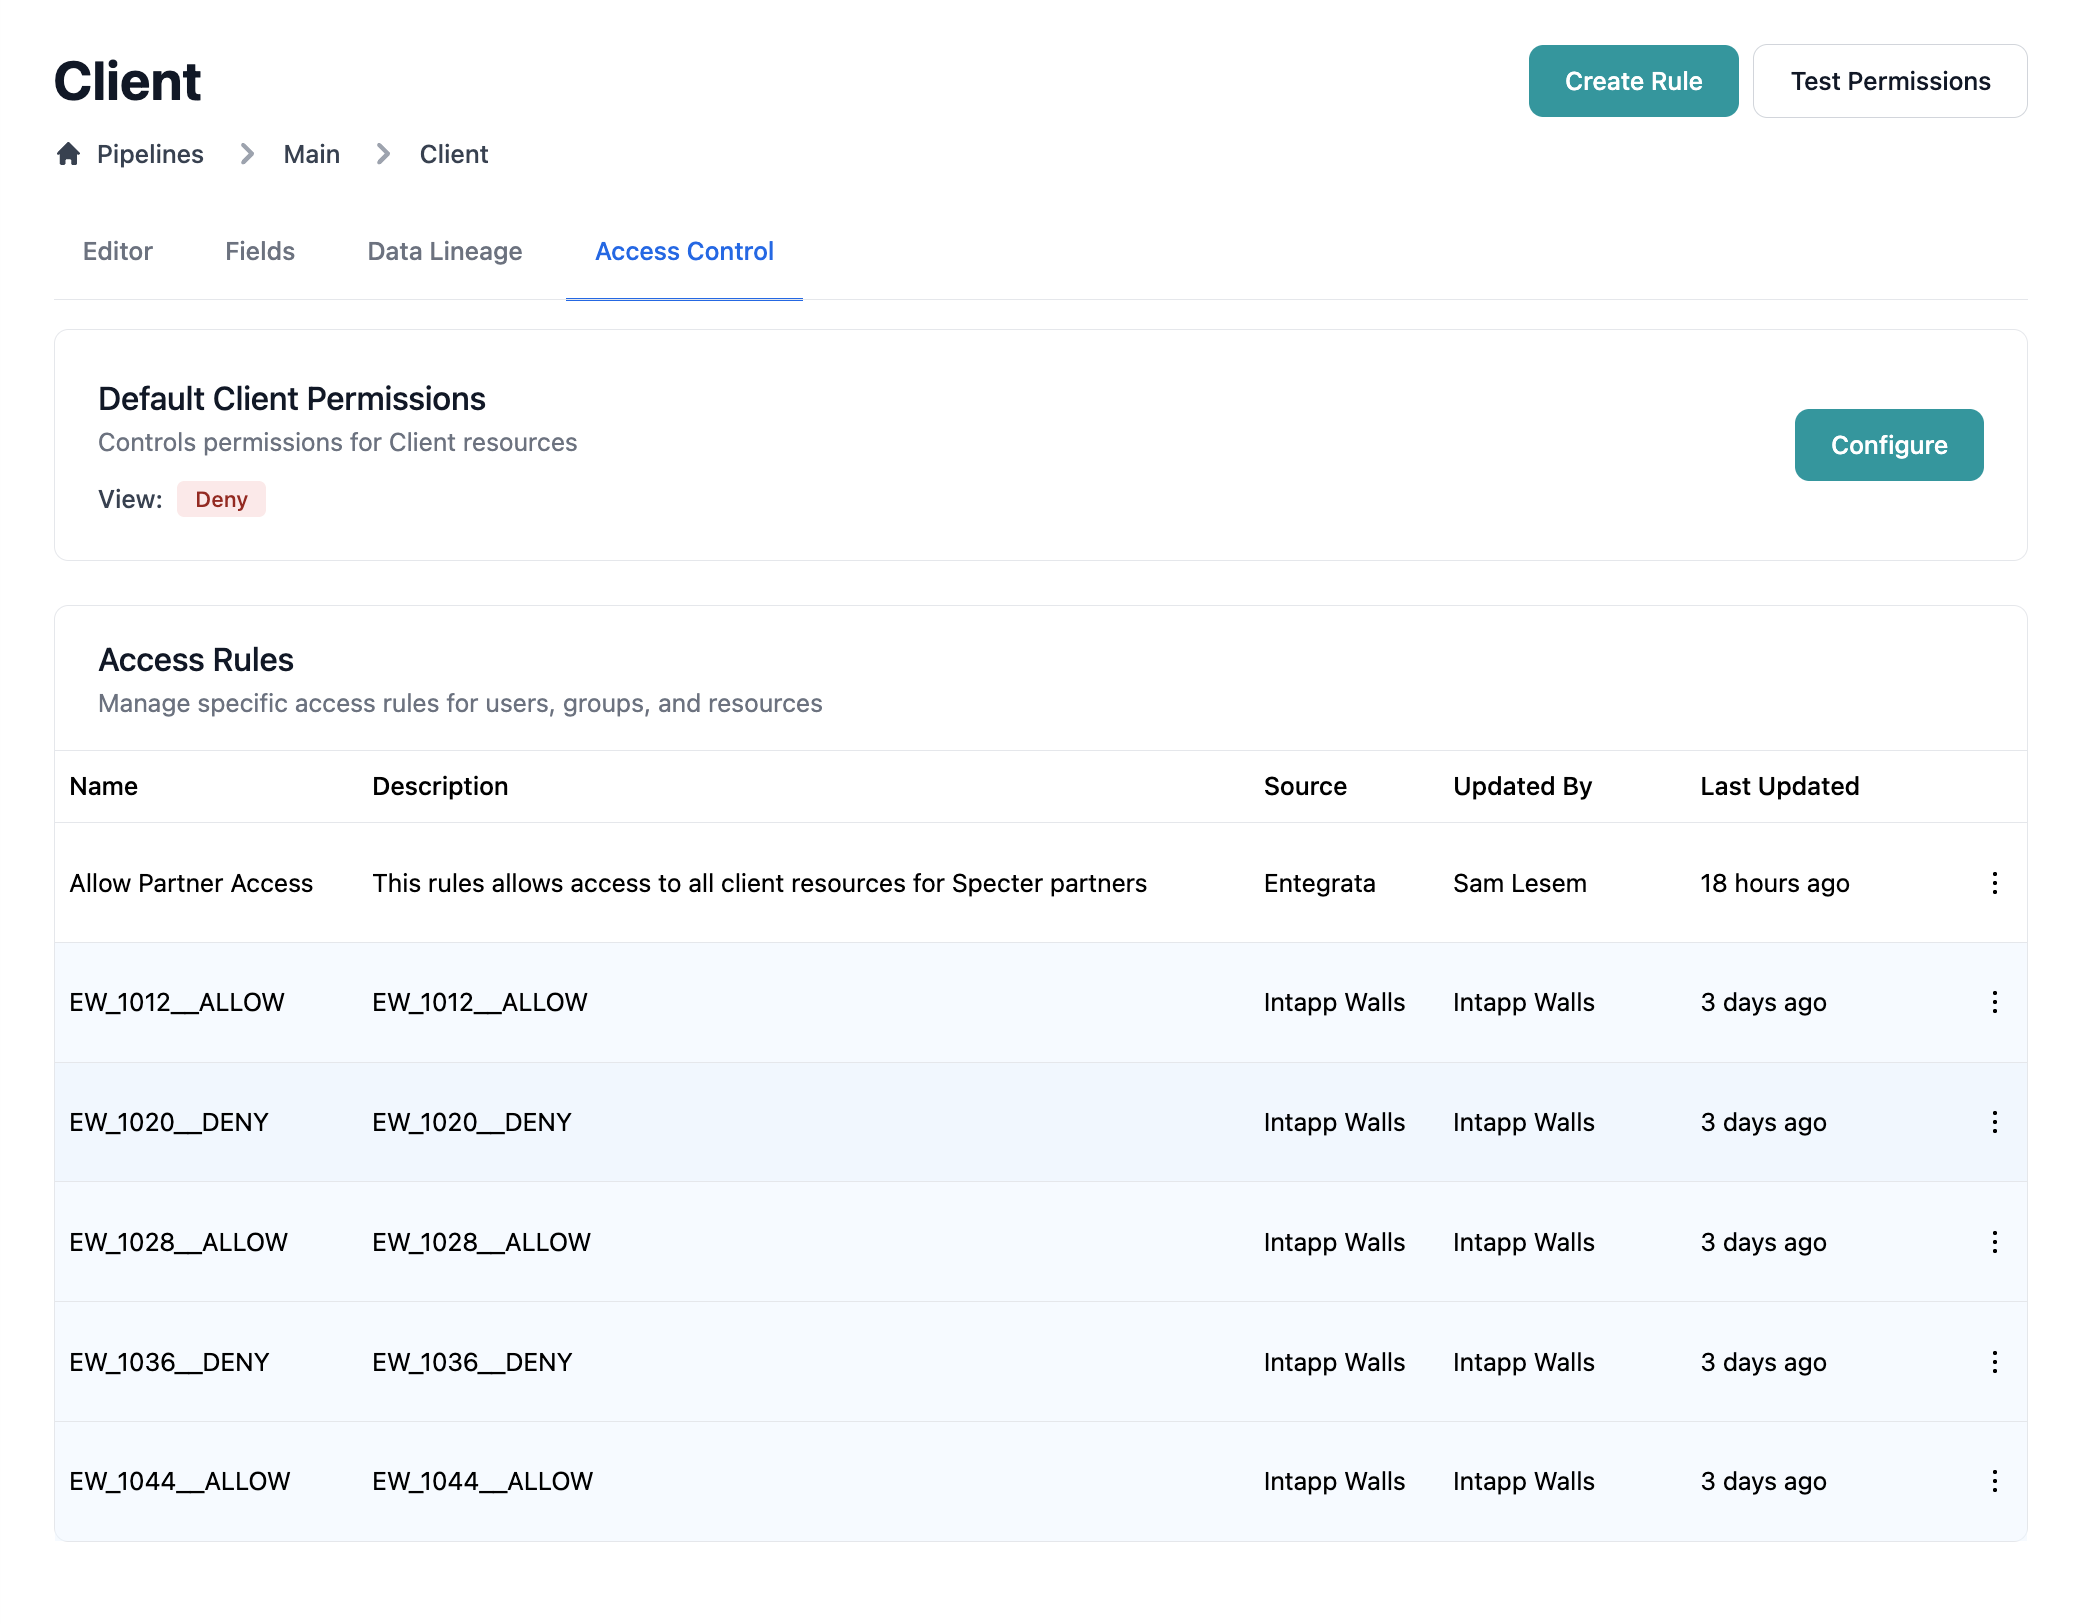2076x1624 pixels.
Task: Open actions menu for EW_1044__ALLOW
Action: (1994, 1481)
